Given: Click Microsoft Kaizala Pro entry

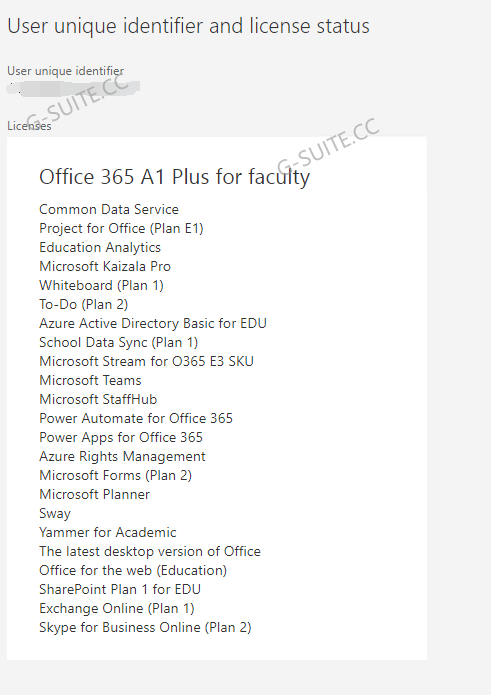Looking at the screenshot, I should click(x=105, y=266).
